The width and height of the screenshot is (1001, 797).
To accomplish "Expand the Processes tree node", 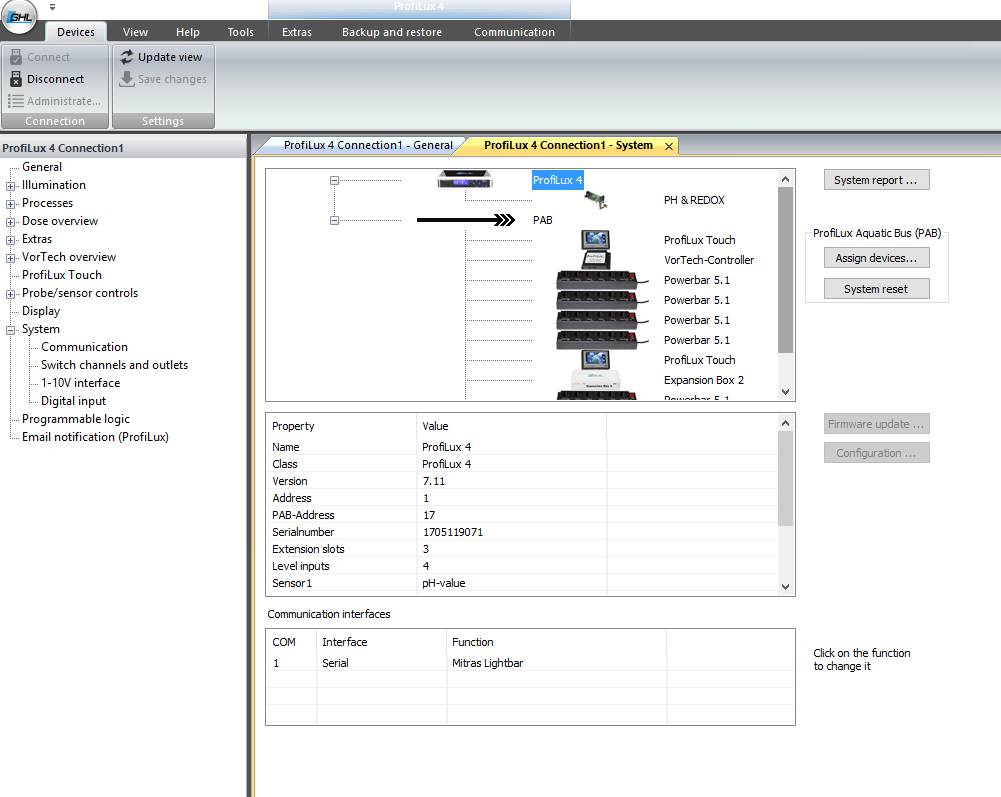I will pos(10,204).
